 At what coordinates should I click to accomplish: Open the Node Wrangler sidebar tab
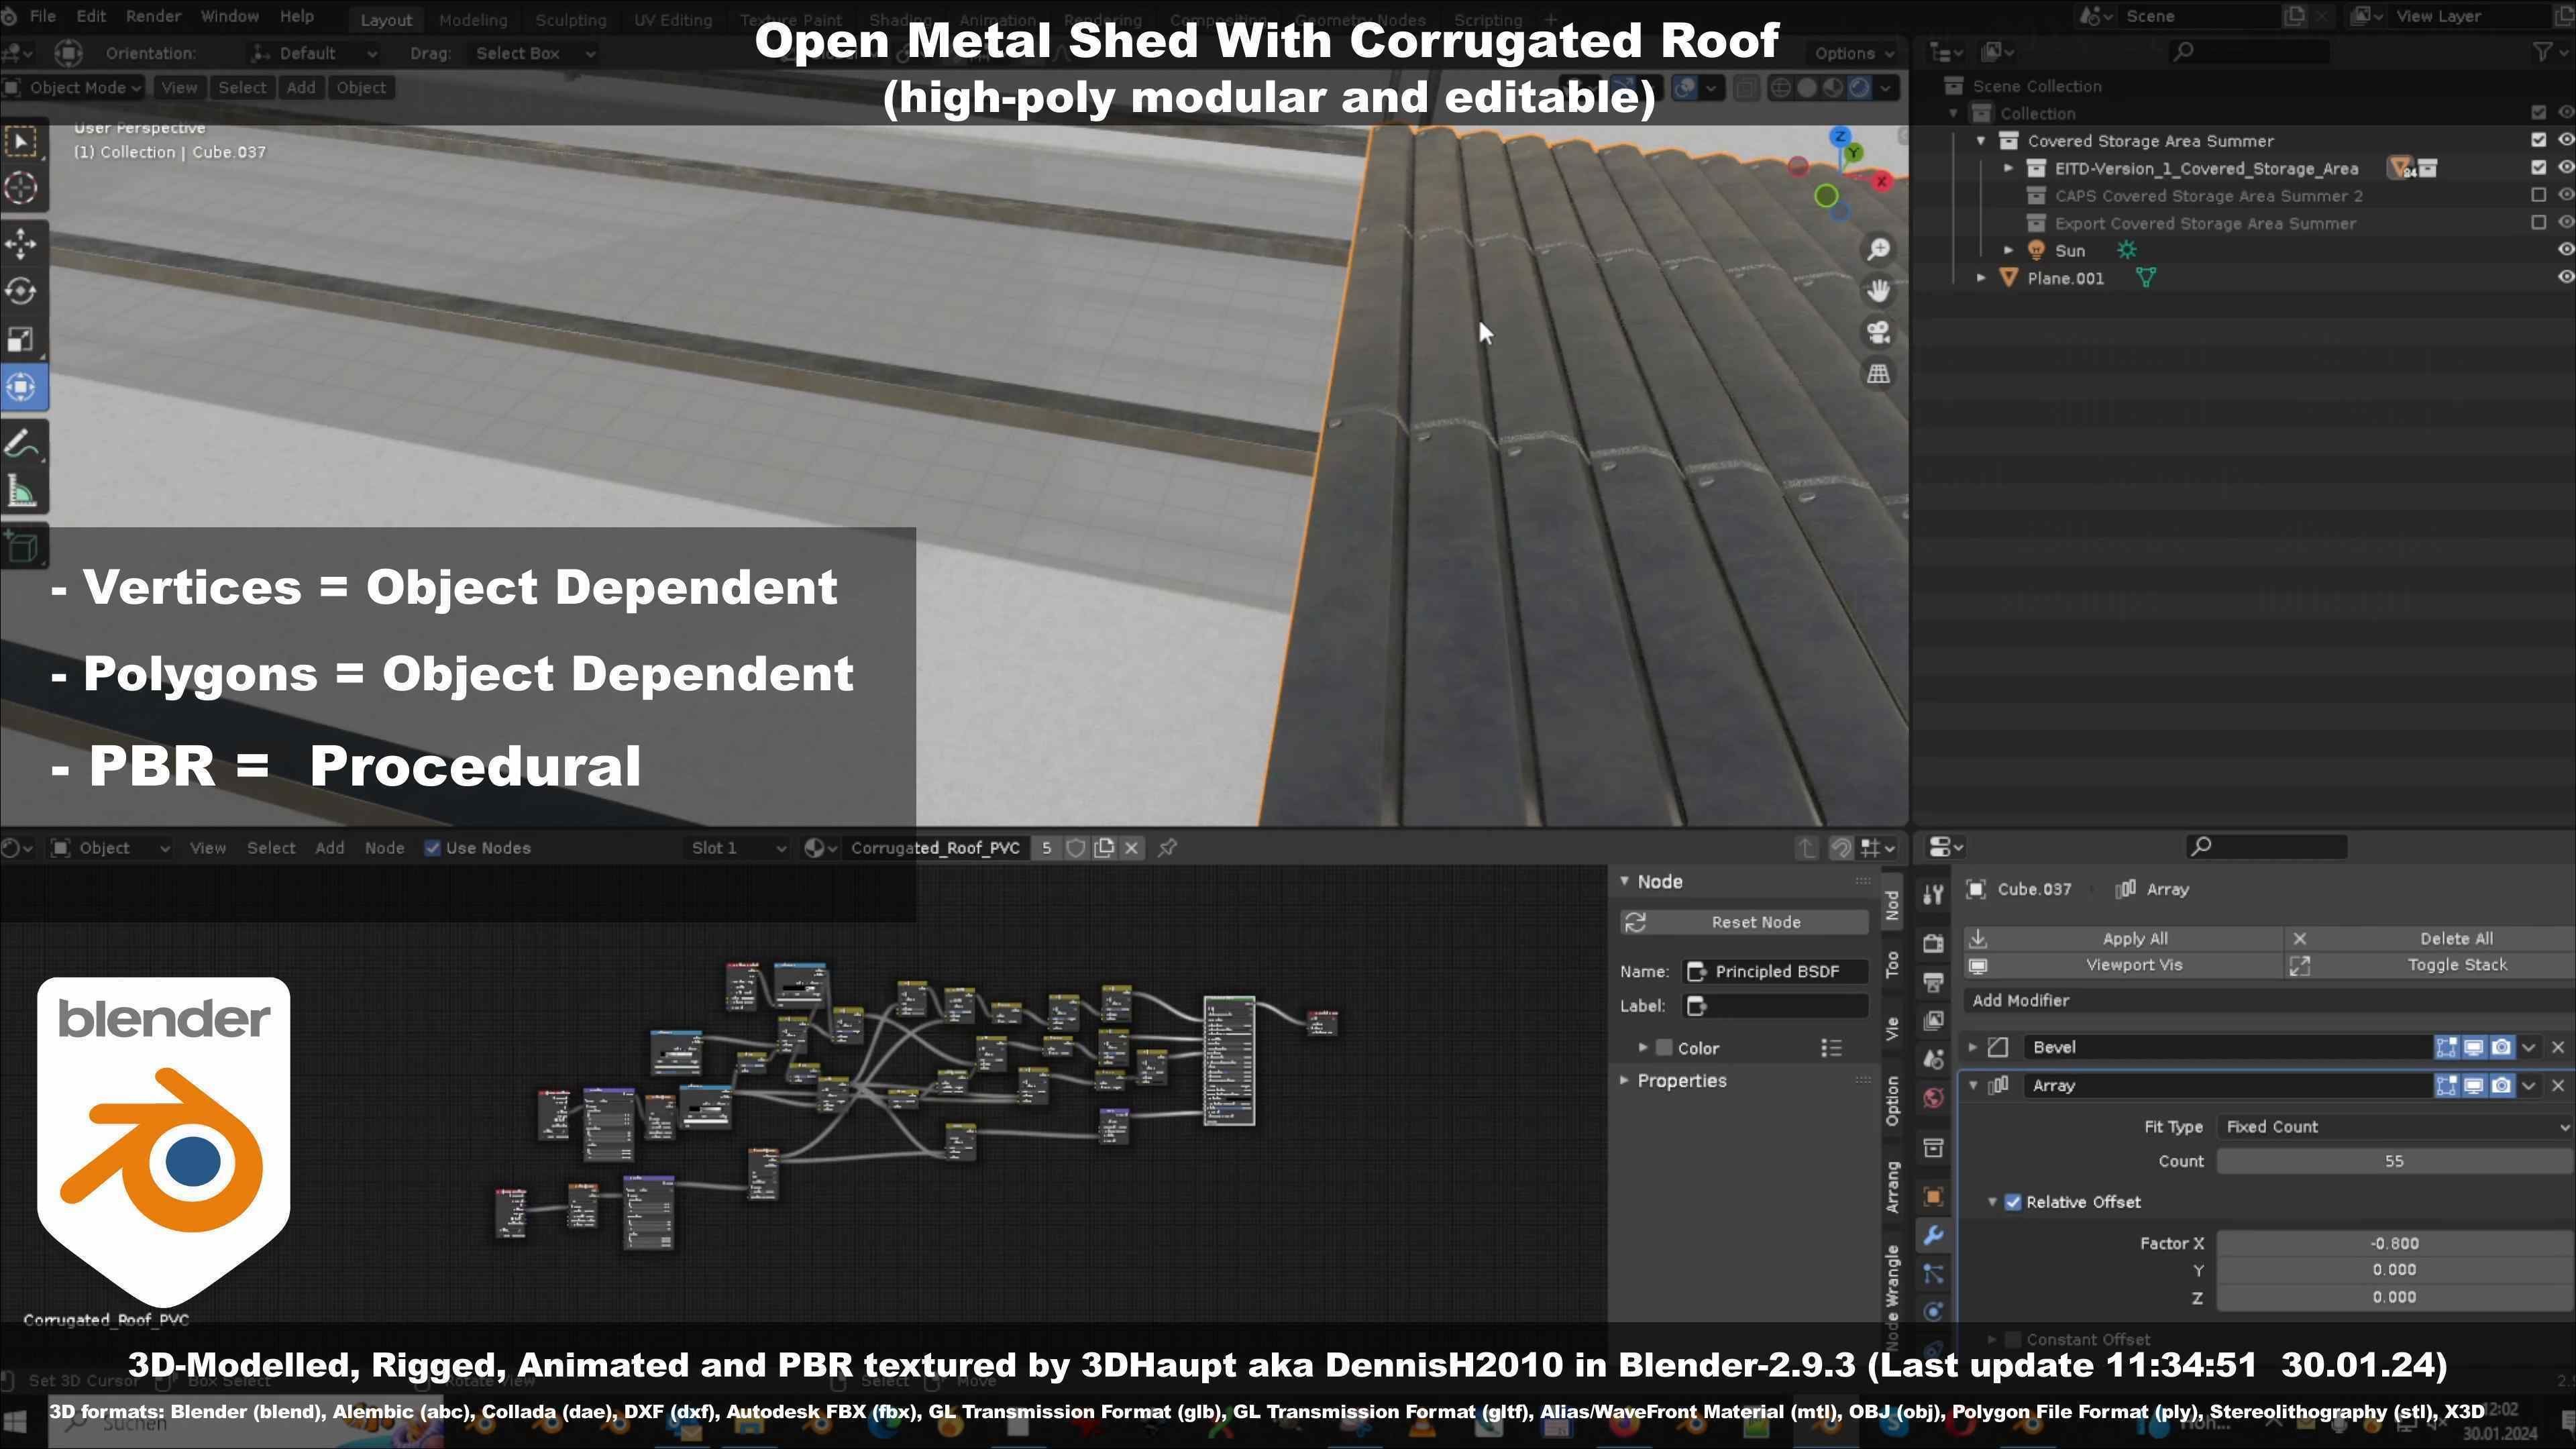tap(1891, 1297)
